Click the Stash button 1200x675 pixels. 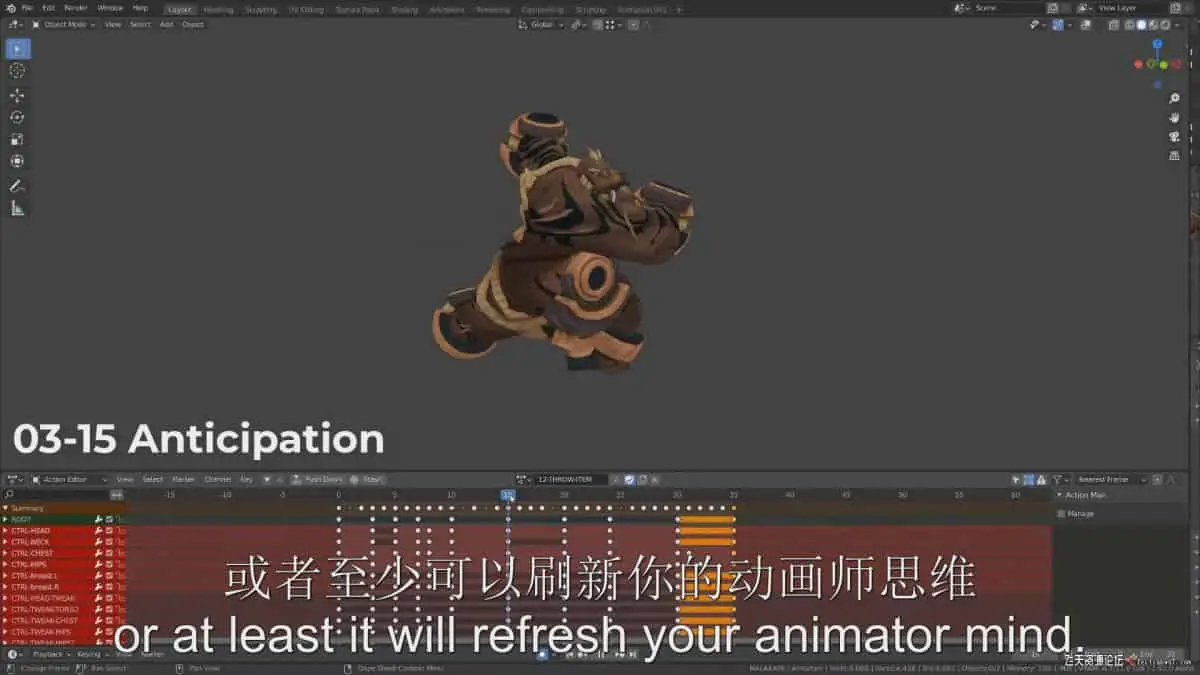tap(369, 479)
